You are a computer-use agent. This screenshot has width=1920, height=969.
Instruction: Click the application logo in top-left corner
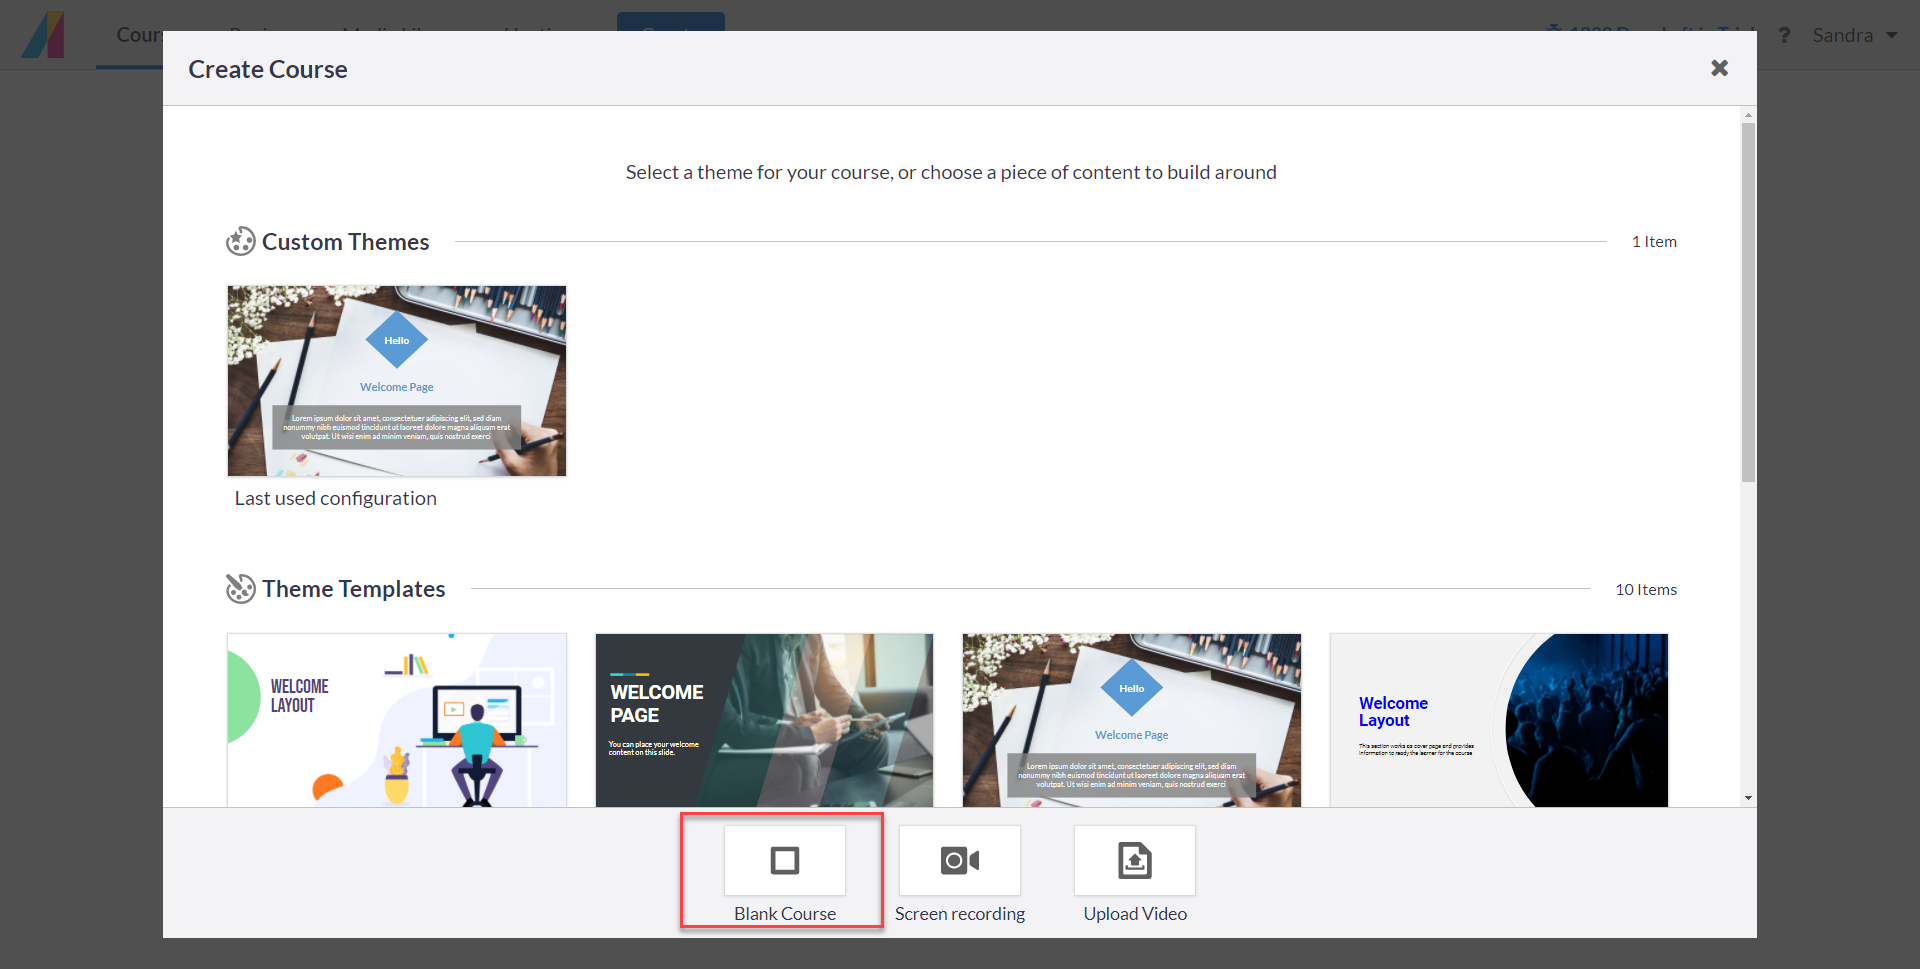pos(42,35)
